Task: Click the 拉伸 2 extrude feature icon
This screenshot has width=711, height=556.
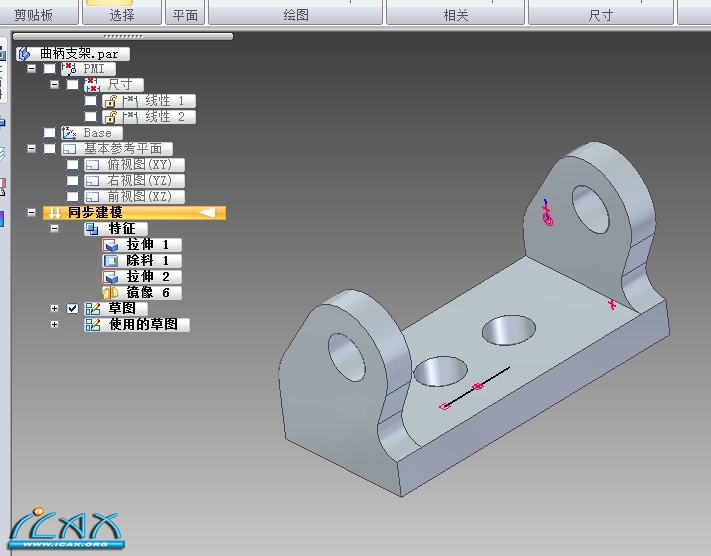Action: 110,277
